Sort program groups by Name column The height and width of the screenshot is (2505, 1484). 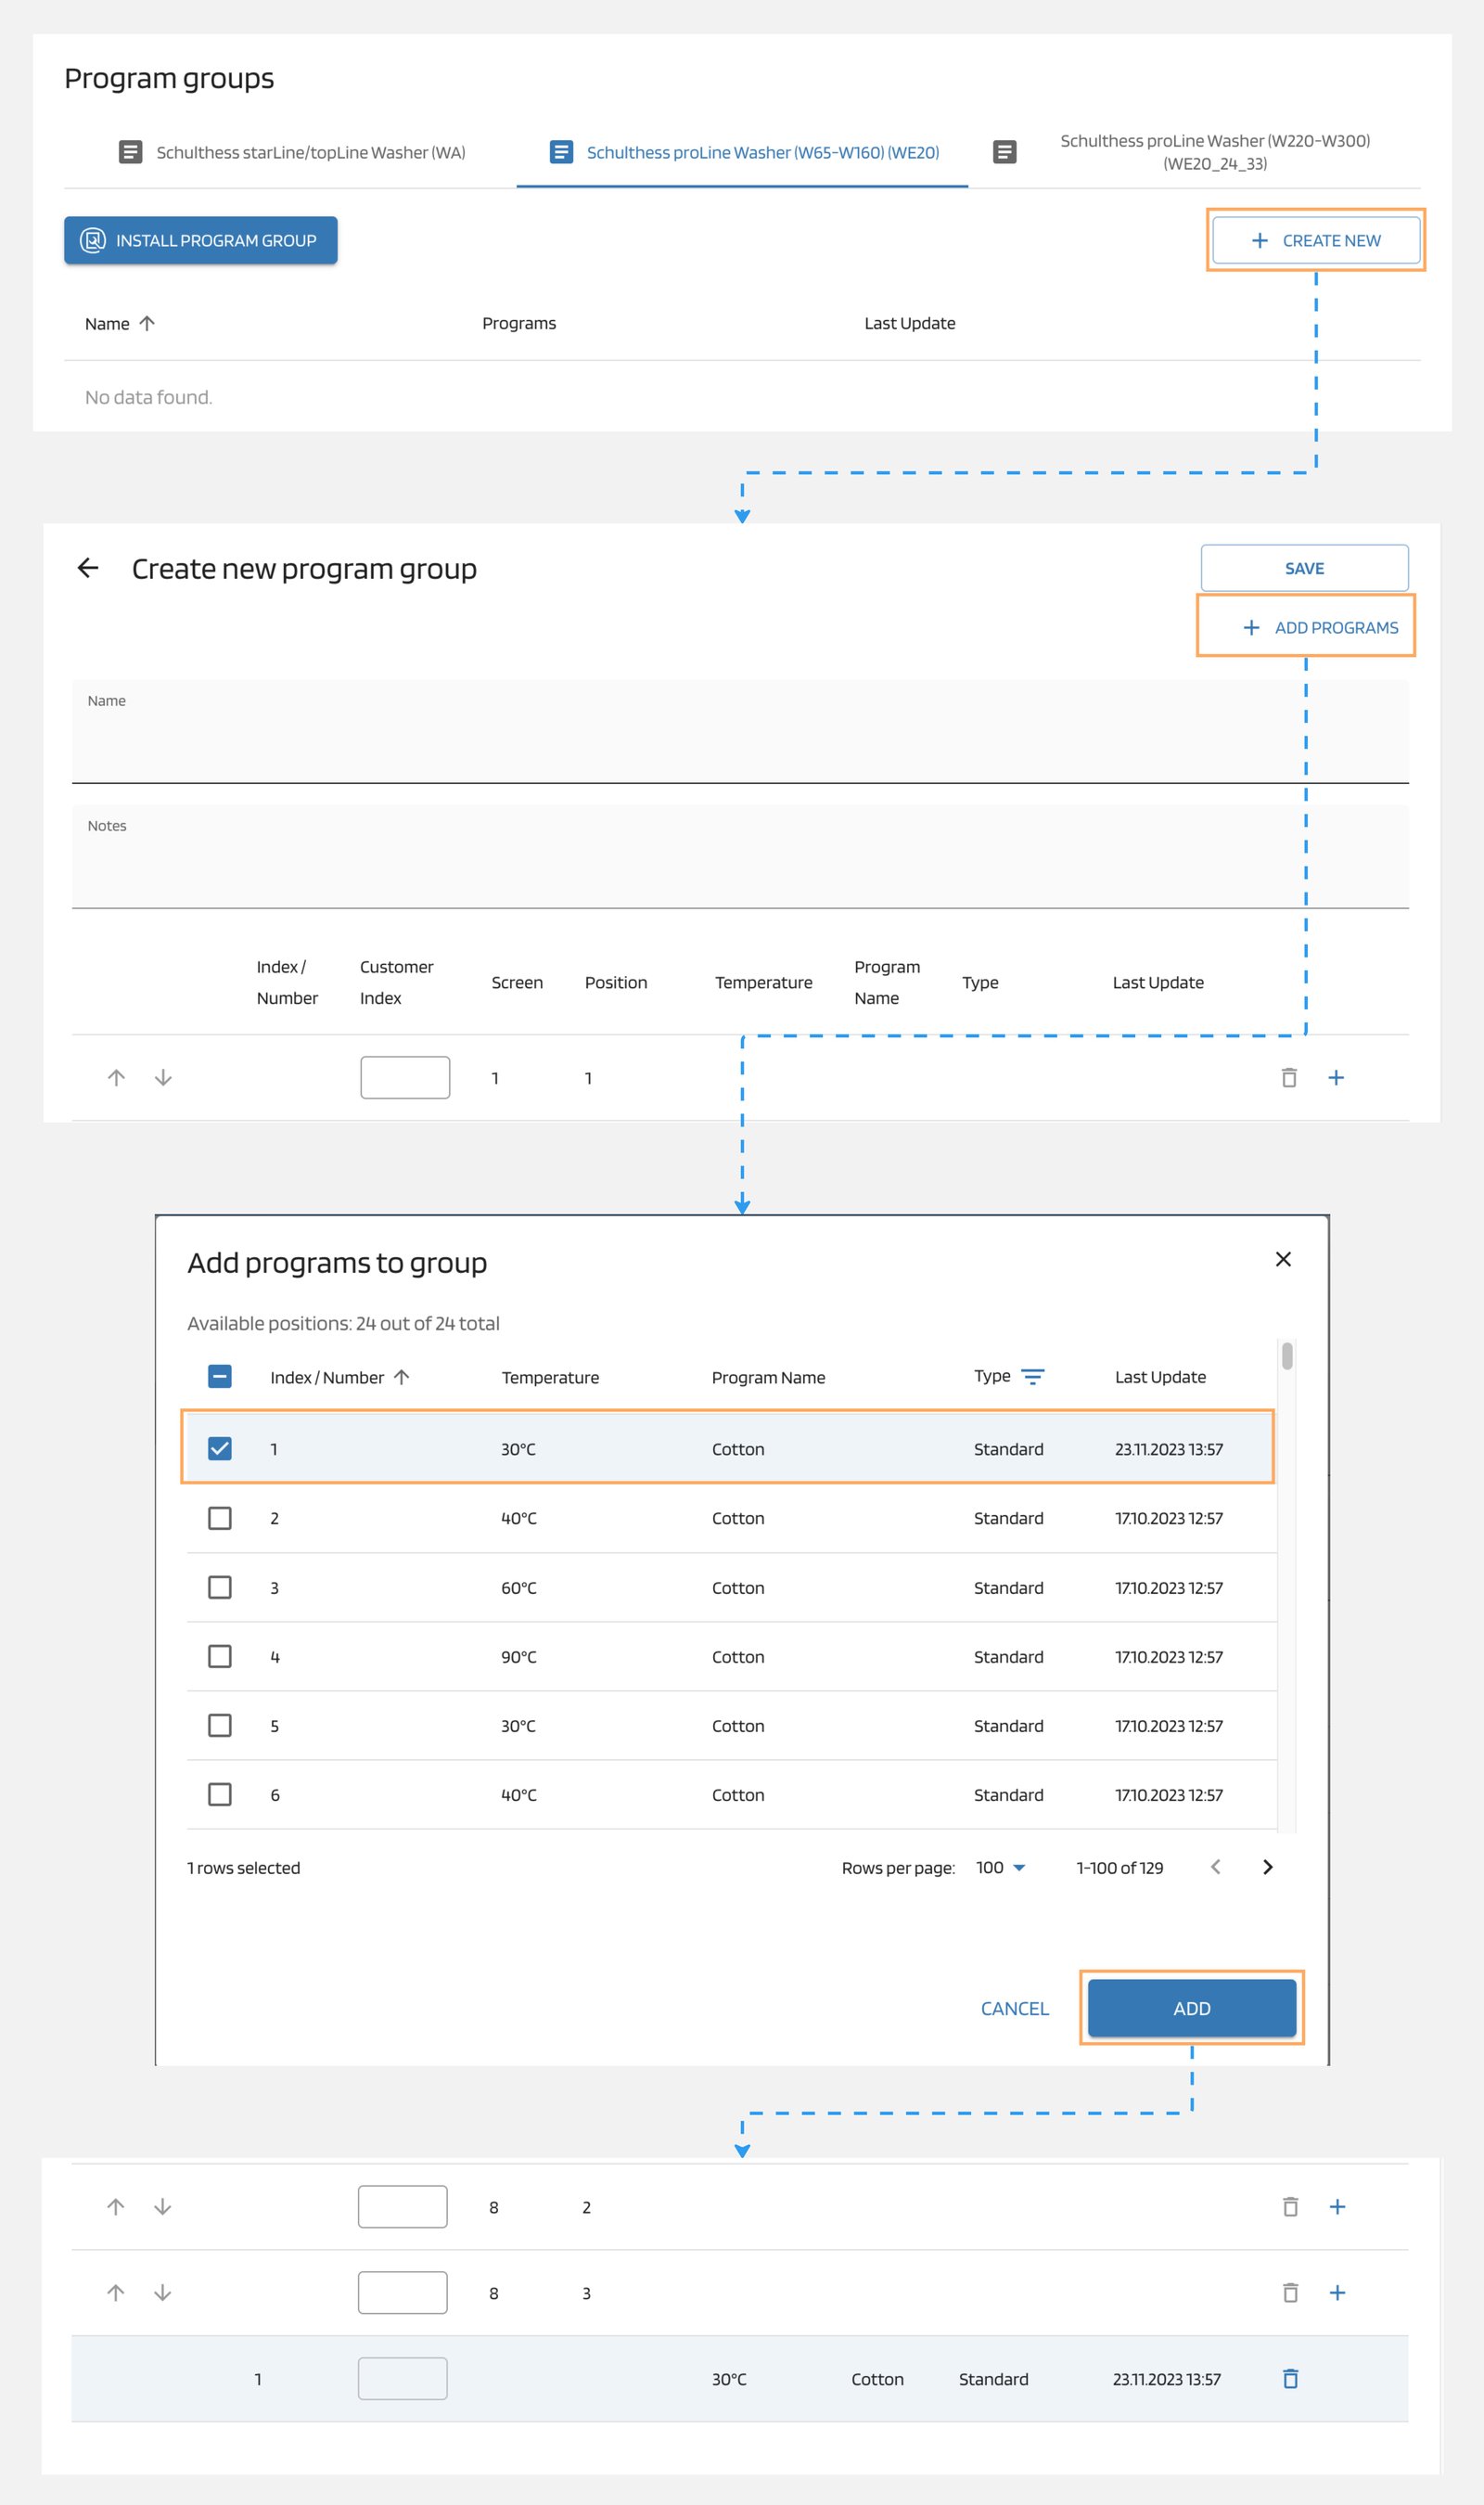coord(108,323)
